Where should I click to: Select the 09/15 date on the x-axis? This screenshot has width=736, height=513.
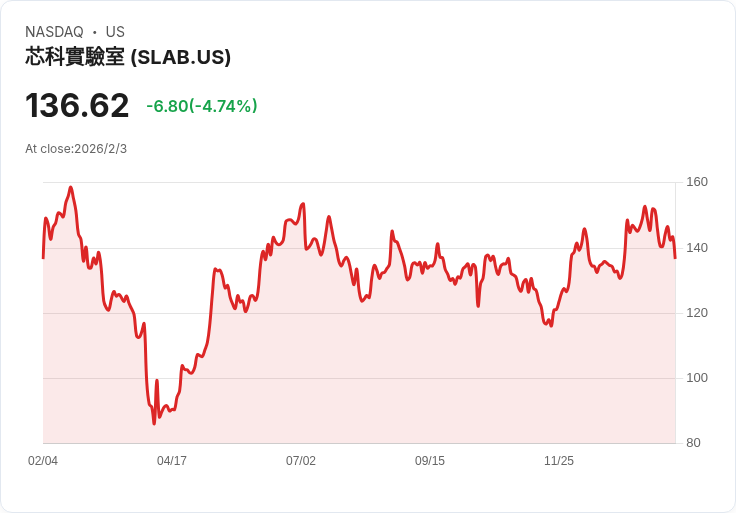tap(430, 461)
